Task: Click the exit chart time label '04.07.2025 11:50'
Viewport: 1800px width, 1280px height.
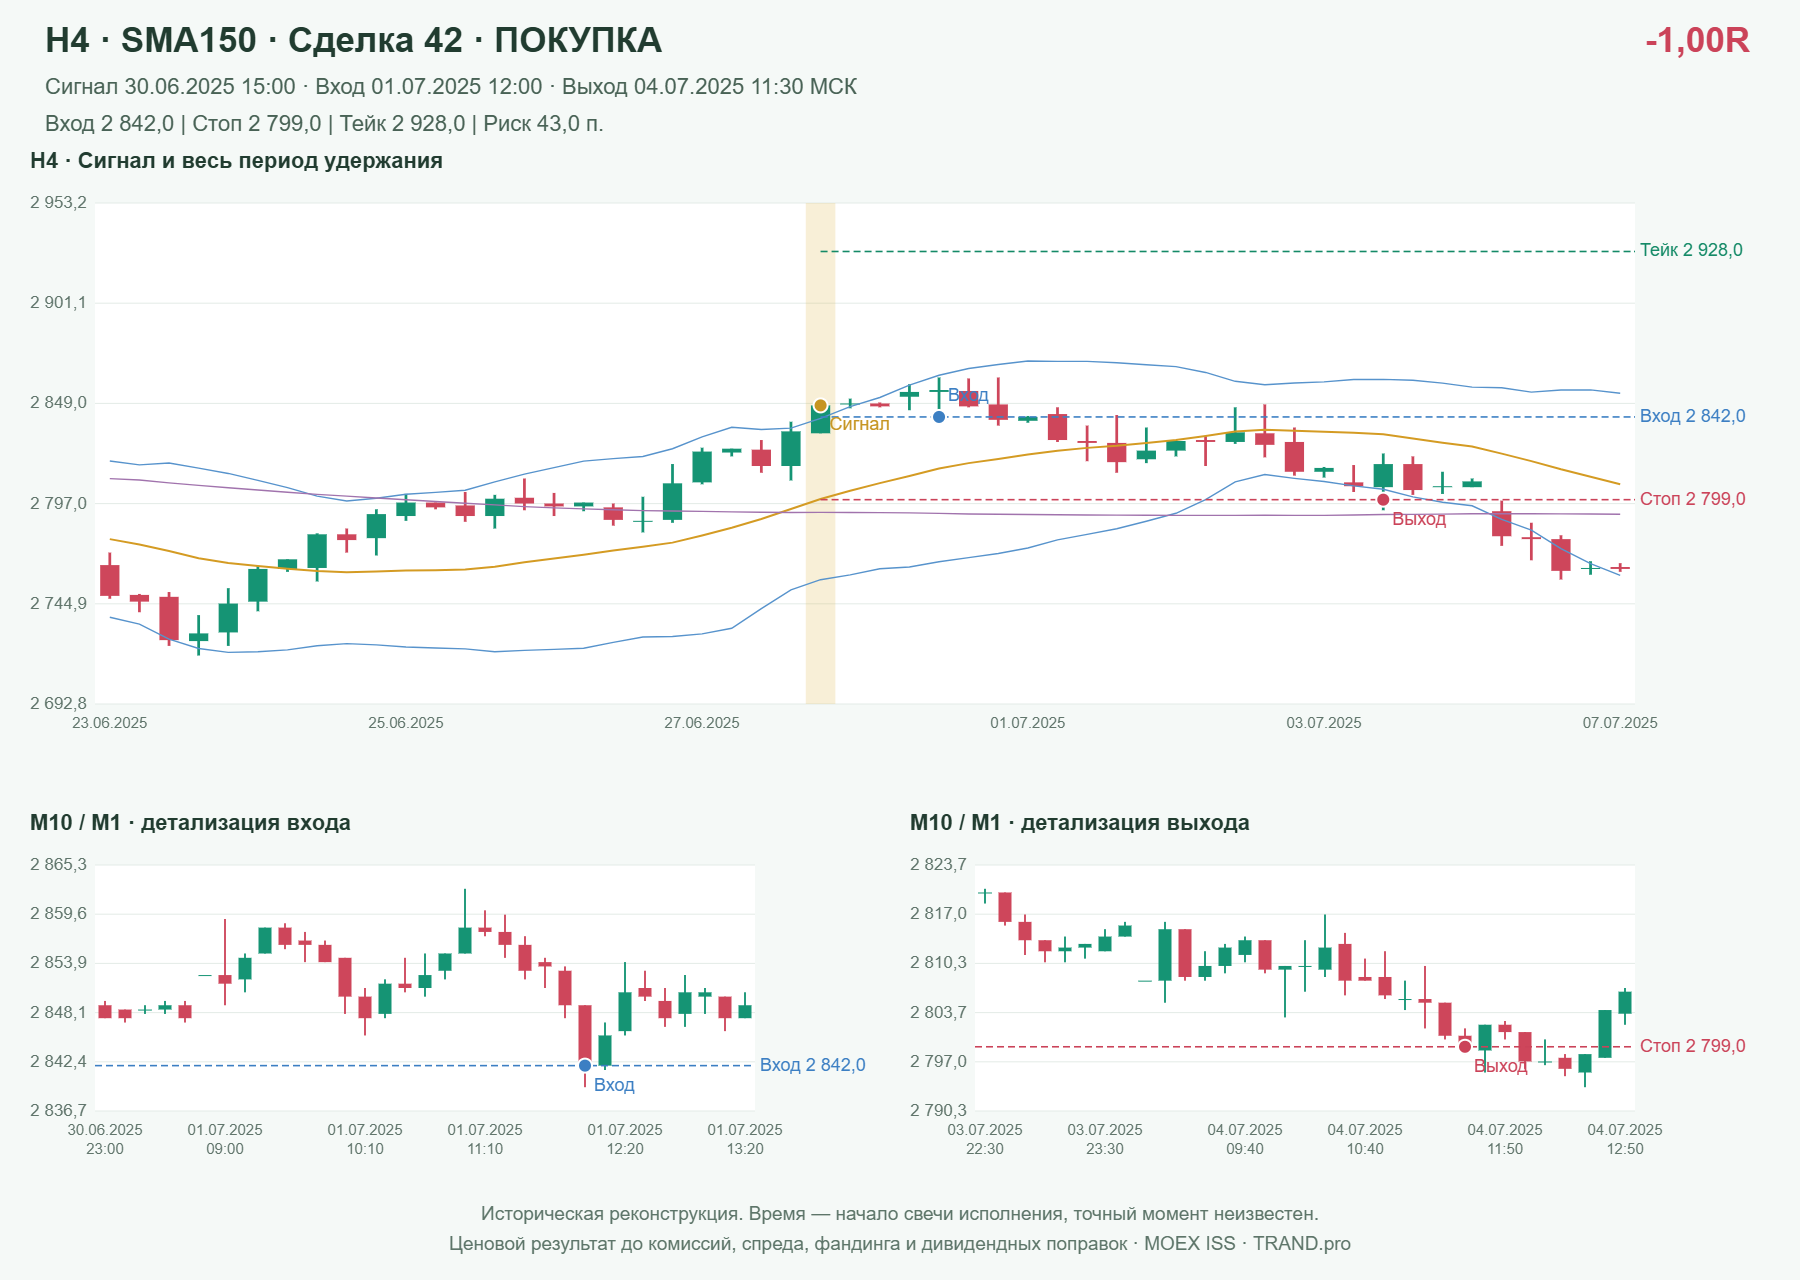Action: [1505, 1139]
